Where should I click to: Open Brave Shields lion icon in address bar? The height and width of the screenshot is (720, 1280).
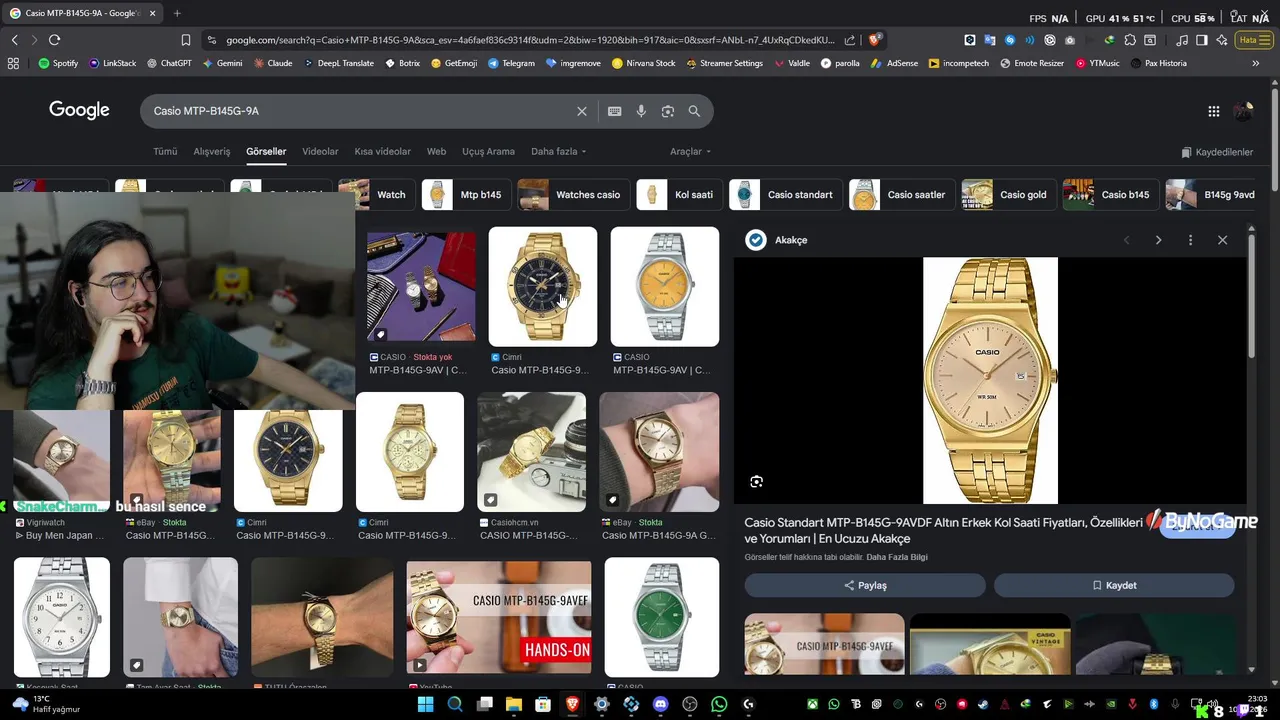click(x=875, y=40)
